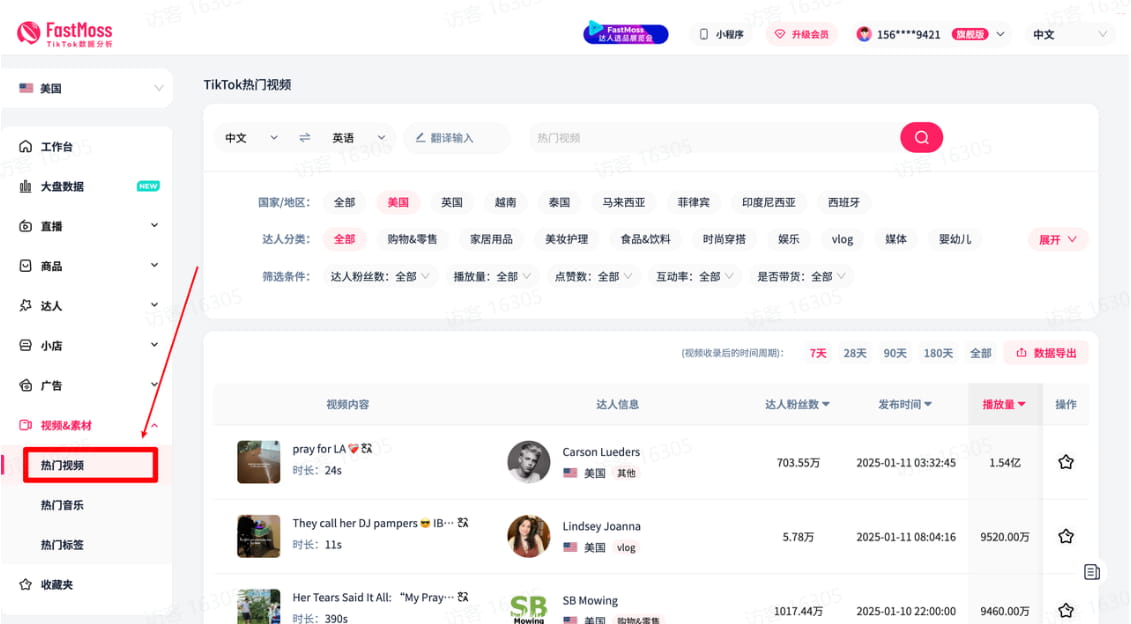Select 热门标签 in the sidebar

62,545
